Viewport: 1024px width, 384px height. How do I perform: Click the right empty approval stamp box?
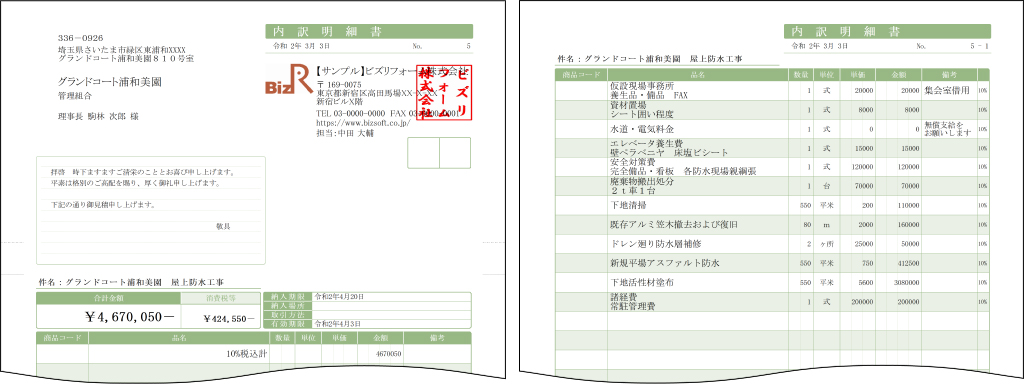455,153
